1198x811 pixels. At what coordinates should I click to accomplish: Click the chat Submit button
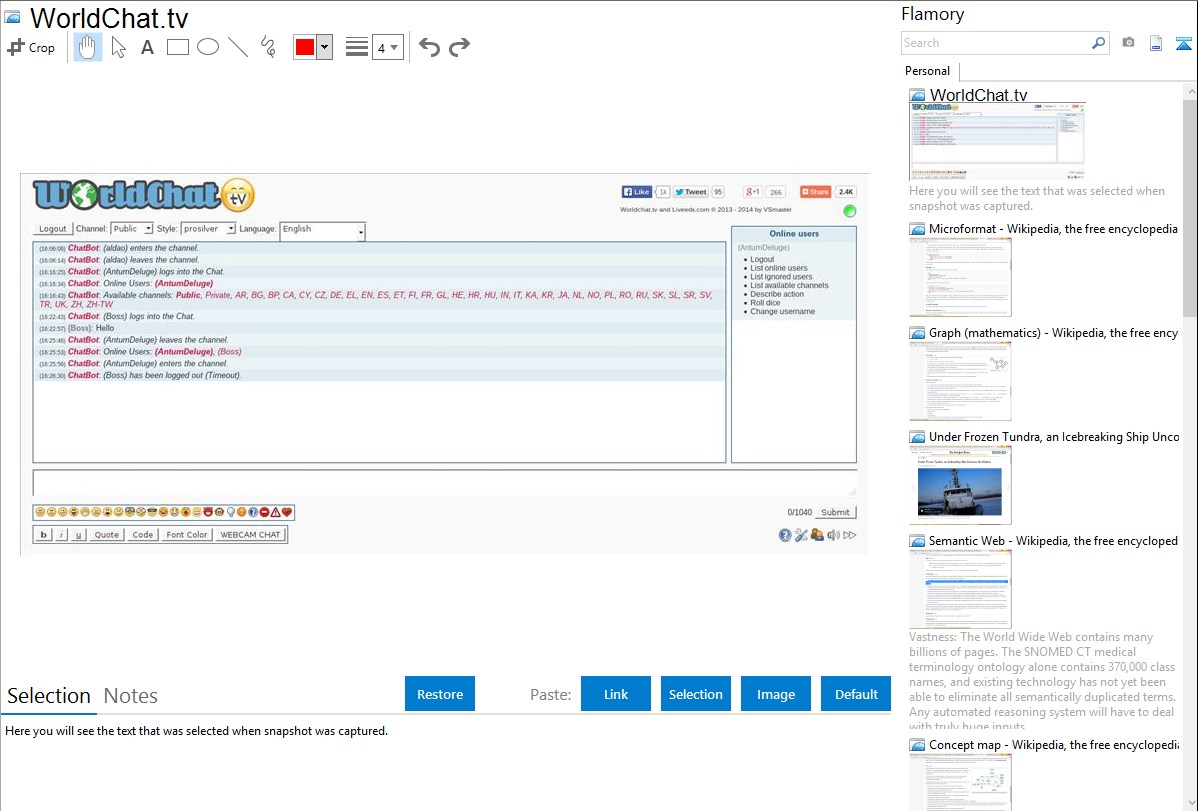(835, 512)
